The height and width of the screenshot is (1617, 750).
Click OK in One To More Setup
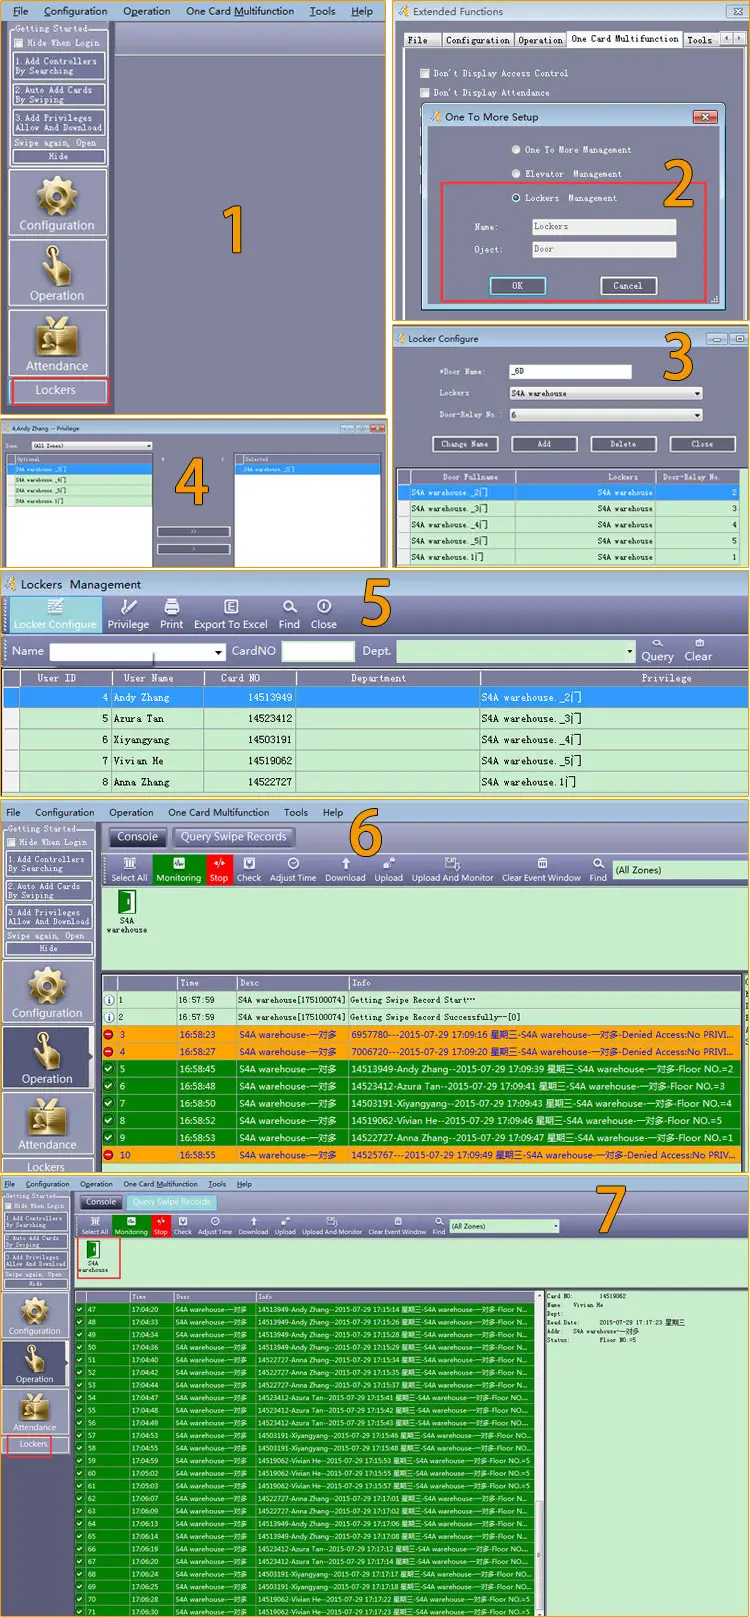(x=517, y=286)
